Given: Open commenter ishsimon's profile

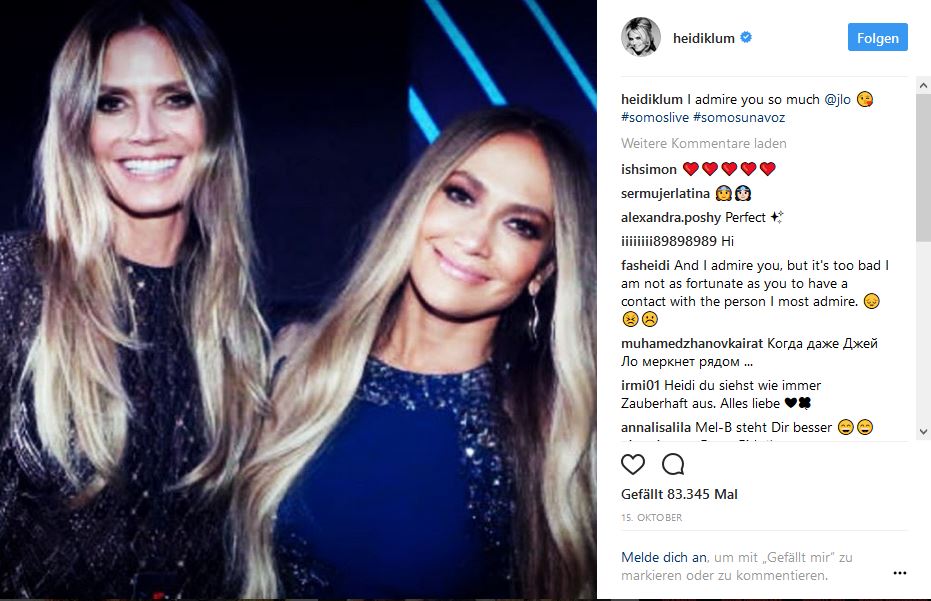Looking at the screenshot, I should point(648,169).
